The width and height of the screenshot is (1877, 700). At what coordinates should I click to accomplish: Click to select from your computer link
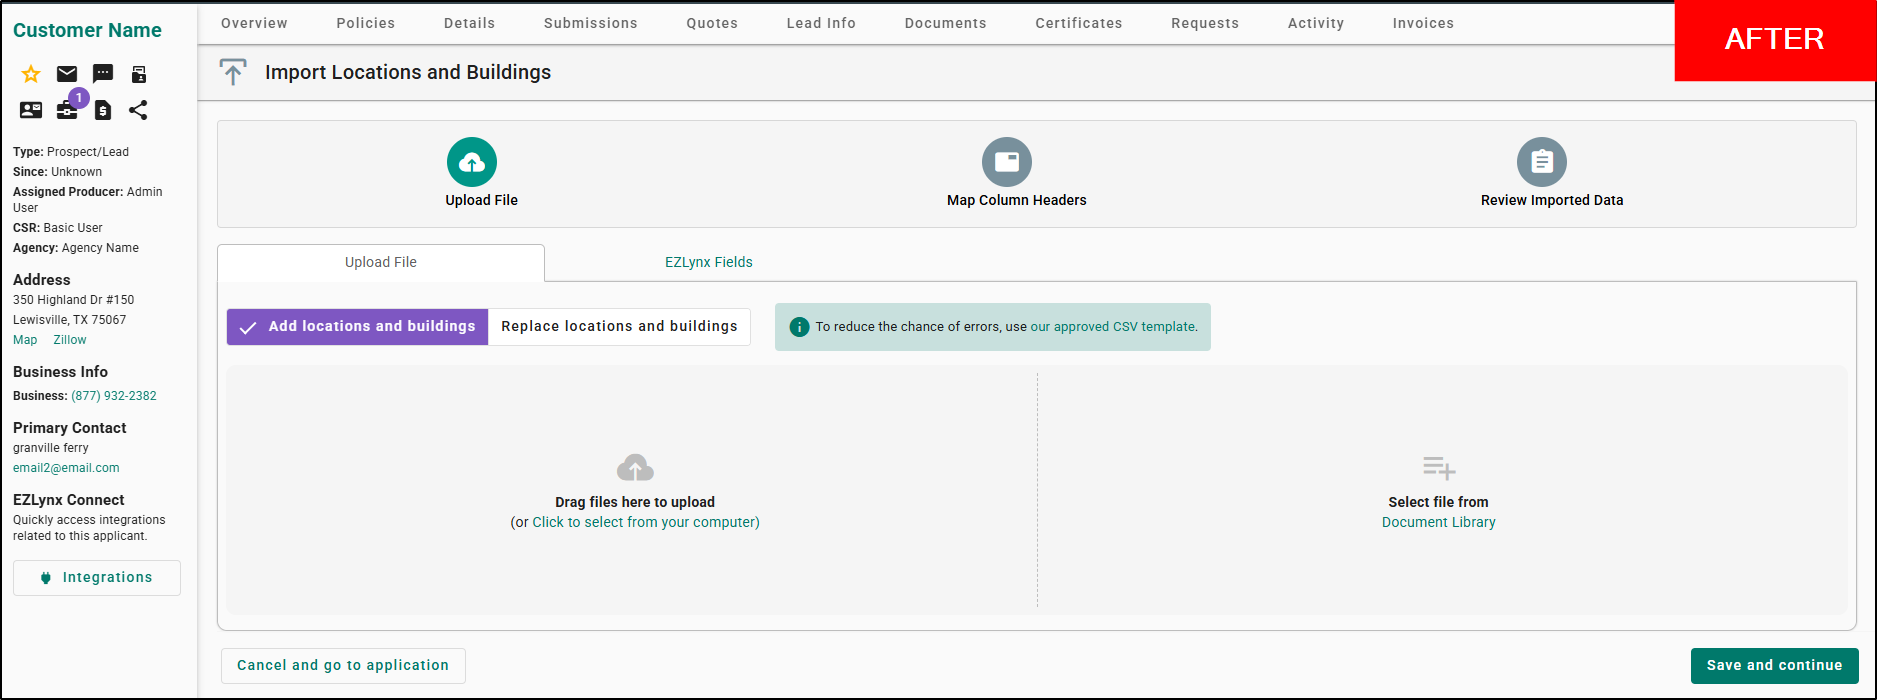(644, 523)
